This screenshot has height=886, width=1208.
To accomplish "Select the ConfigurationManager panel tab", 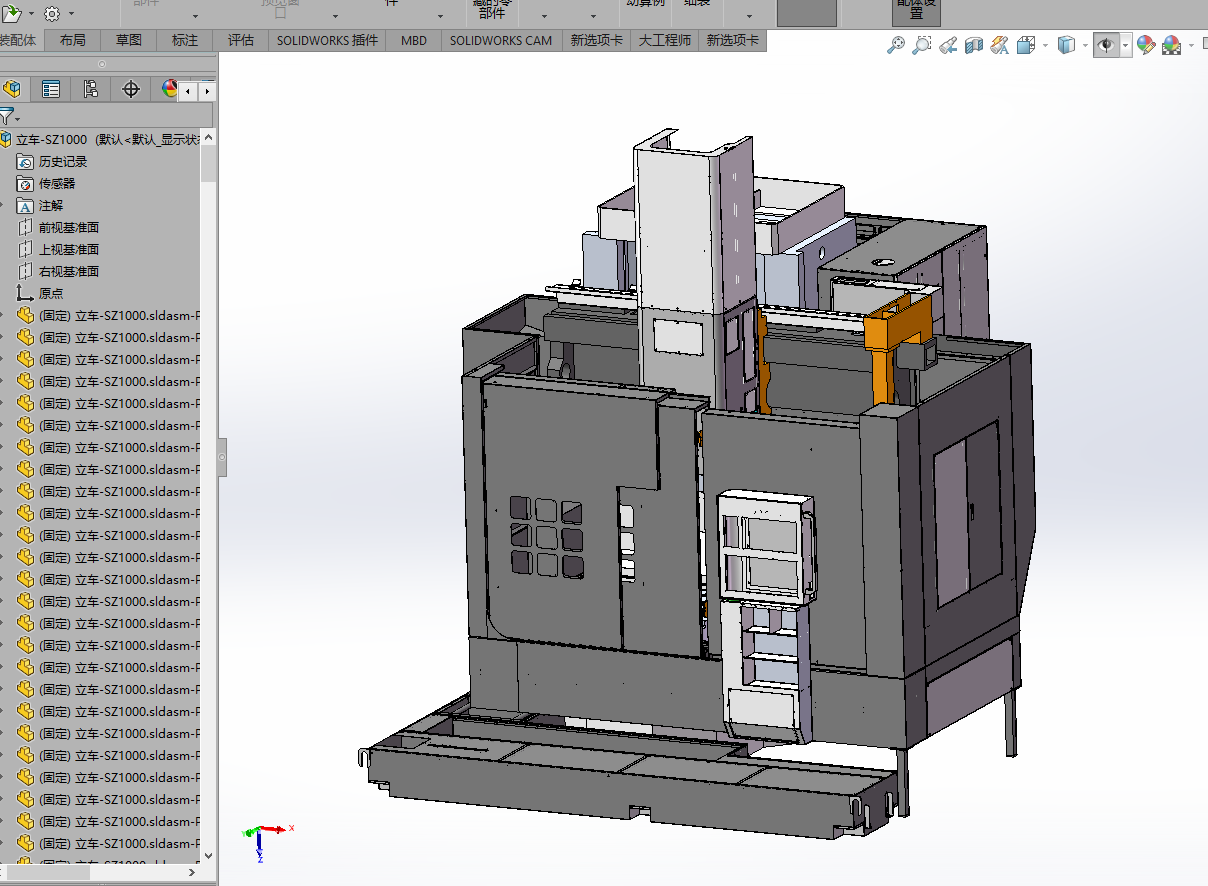I will coord(91,89).
